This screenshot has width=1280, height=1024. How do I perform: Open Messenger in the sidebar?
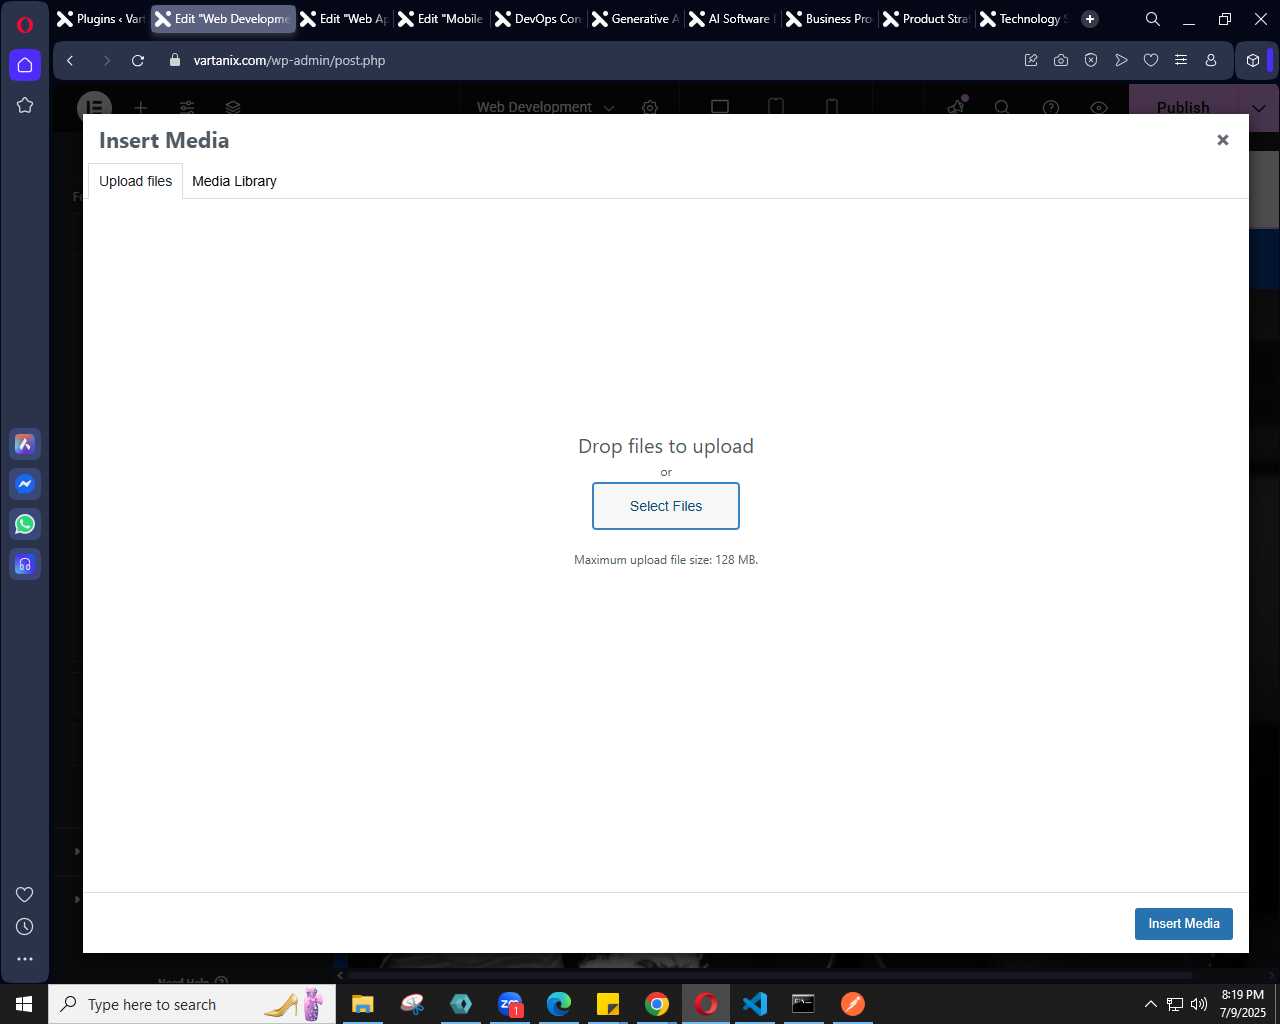[x=25, y=484]
